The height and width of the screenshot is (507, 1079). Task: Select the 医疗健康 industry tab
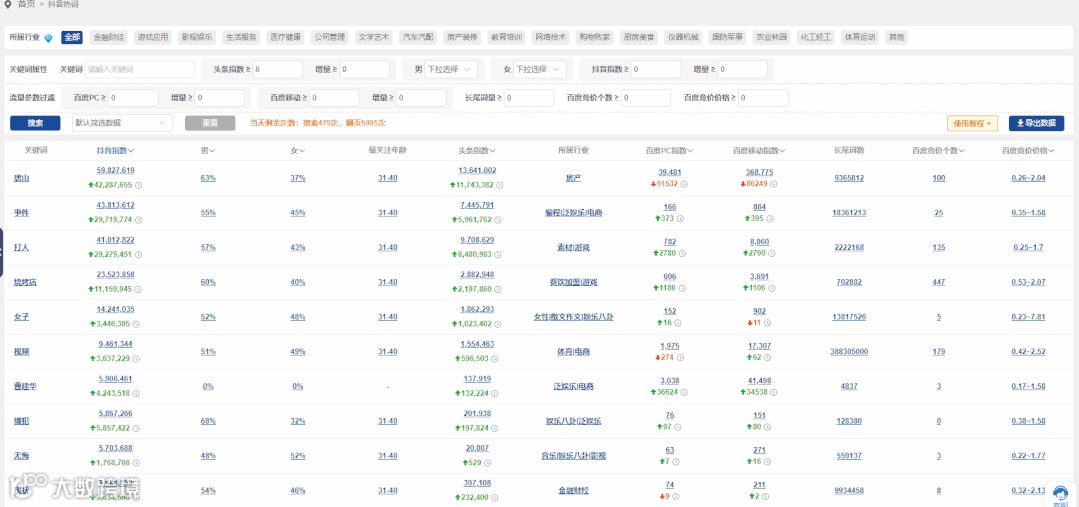pos(286,37)
